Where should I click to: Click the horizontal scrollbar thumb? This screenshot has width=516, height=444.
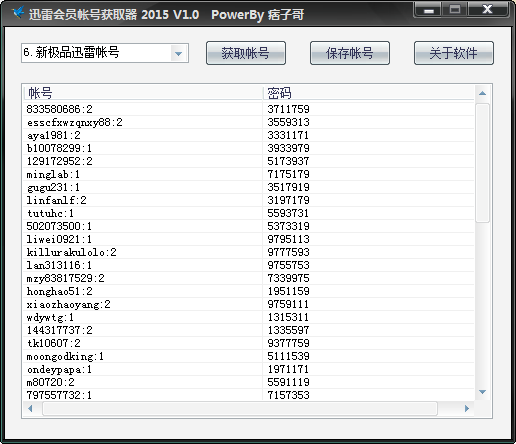[x=240, y=408]
